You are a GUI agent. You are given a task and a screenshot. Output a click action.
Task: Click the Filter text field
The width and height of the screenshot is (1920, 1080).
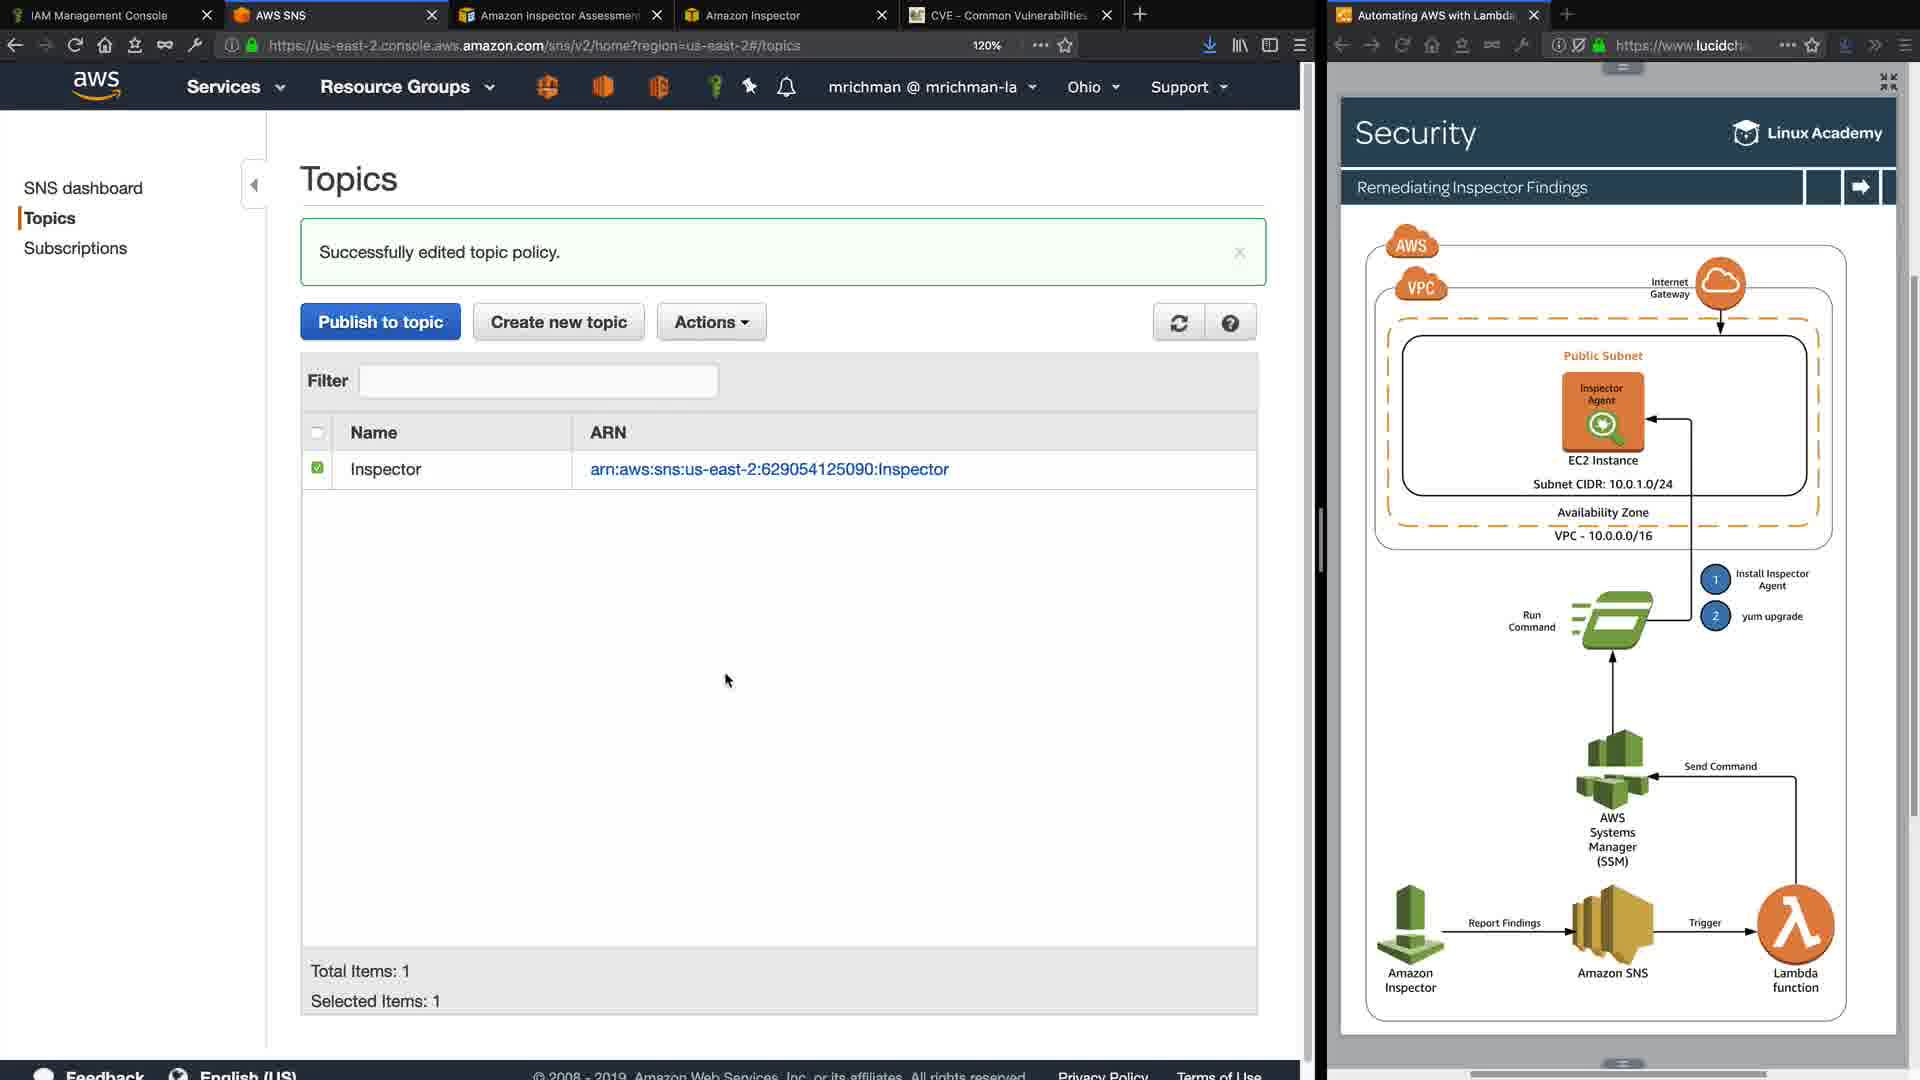click(x=538, y=381)
